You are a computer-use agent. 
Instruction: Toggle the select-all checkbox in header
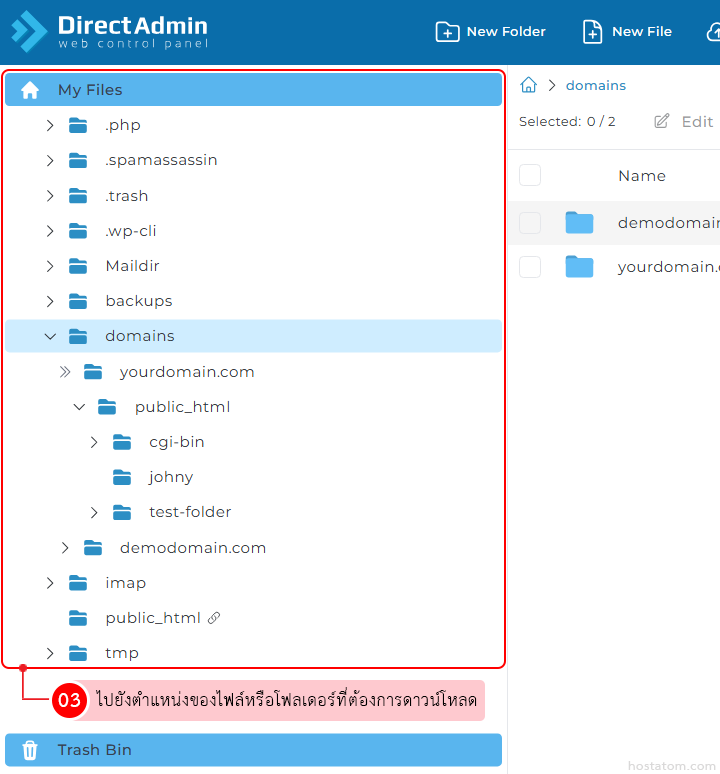530,176
